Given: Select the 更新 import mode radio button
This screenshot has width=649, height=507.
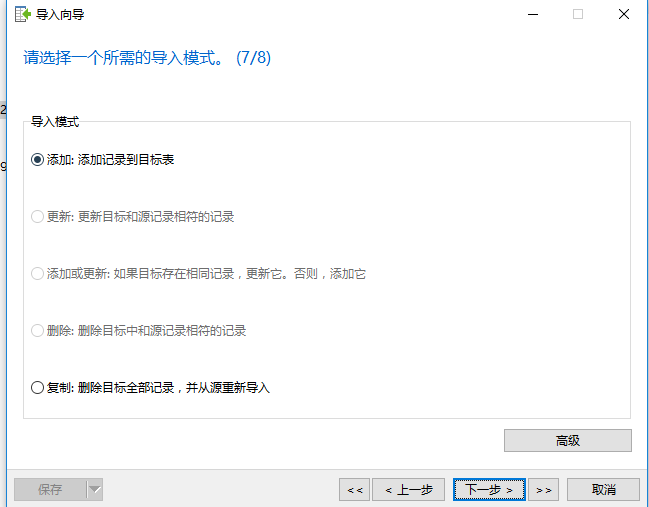Looking at the screenshot, I should [x=37, y=216].
